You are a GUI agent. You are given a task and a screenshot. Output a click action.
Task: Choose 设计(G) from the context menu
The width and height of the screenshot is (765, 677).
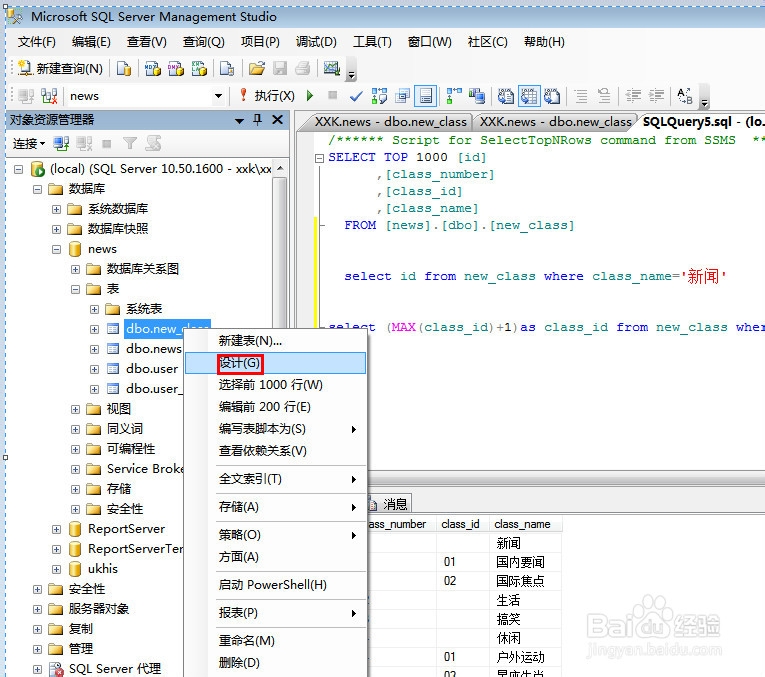tap(275, 363)
